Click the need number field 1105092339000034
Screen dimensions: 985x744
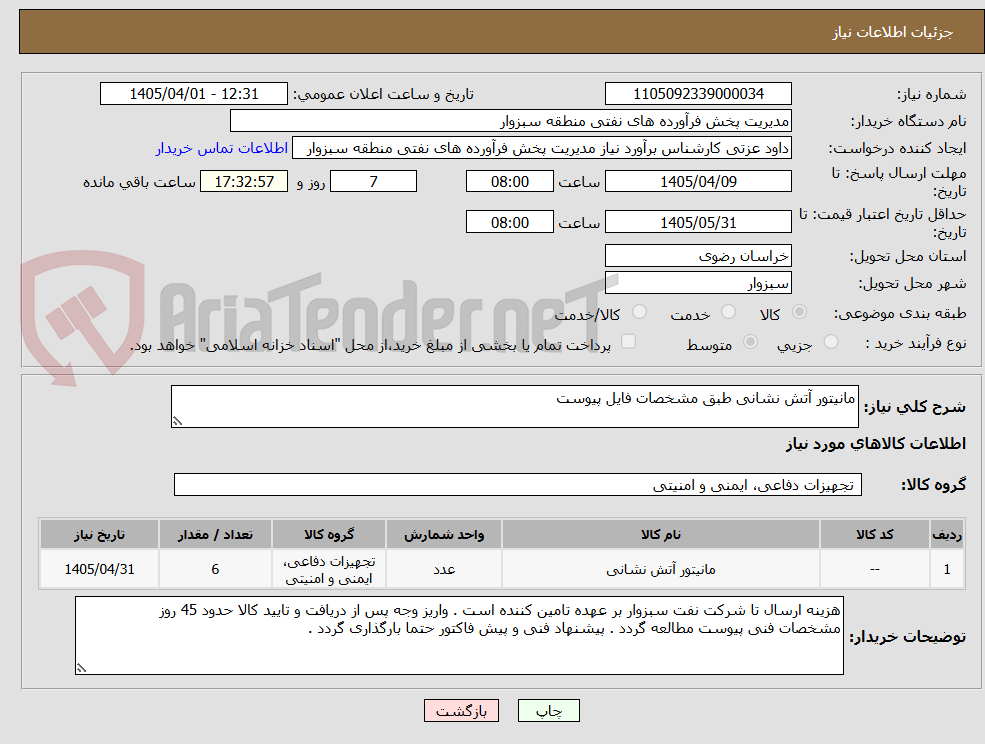click(x=698, y=94)
